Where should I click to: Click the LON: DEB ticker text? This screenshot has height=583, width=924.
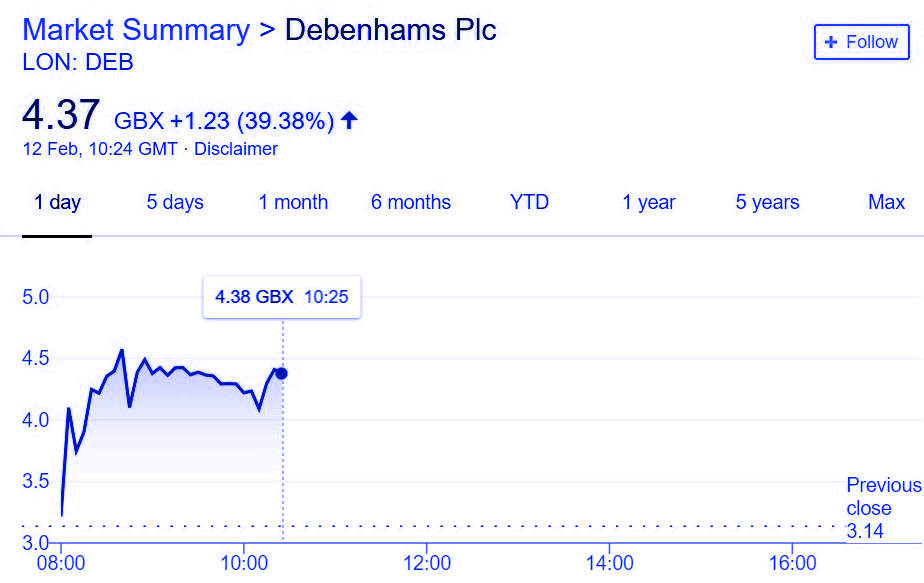point(78,62)
